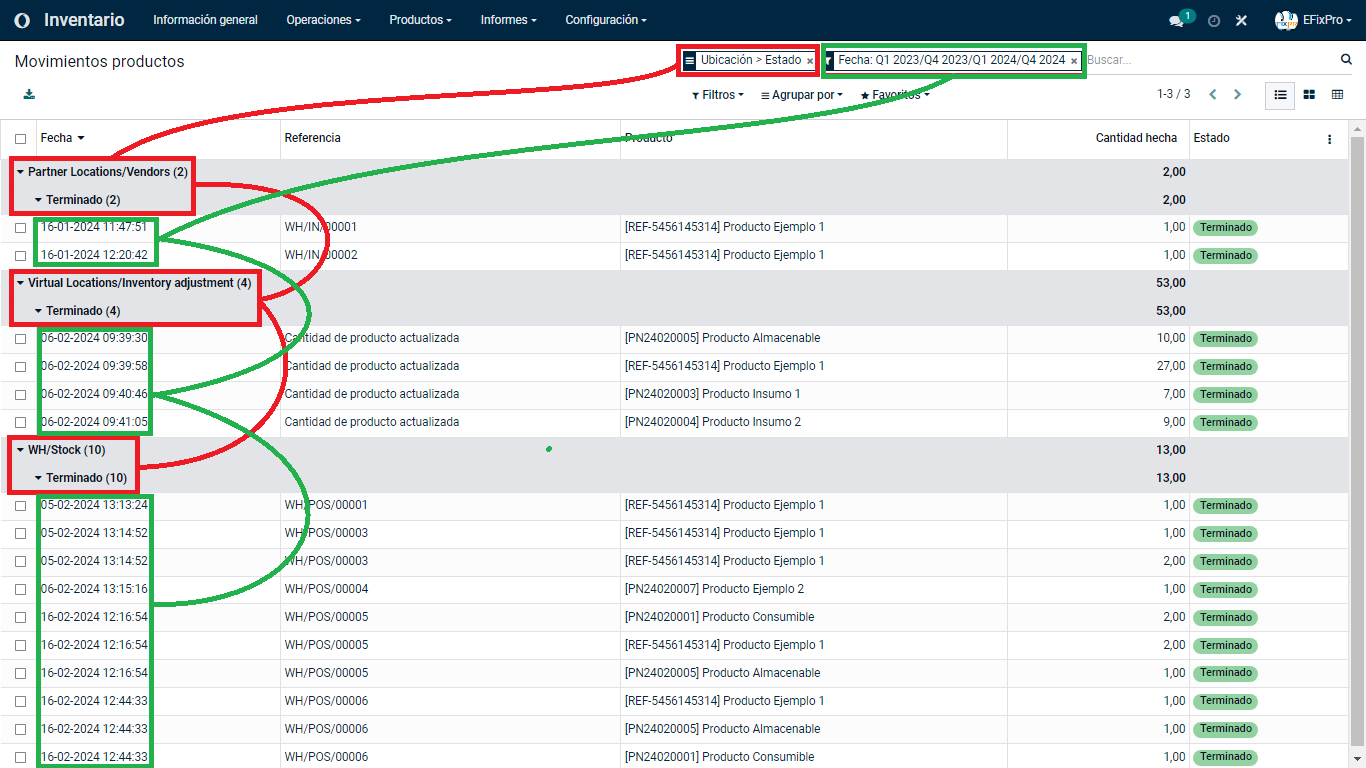The width and height of the screenshot is (1366, 768).
Task: Switch to pivot table view
Action: pyautogui.click(x=1337, y=95)
